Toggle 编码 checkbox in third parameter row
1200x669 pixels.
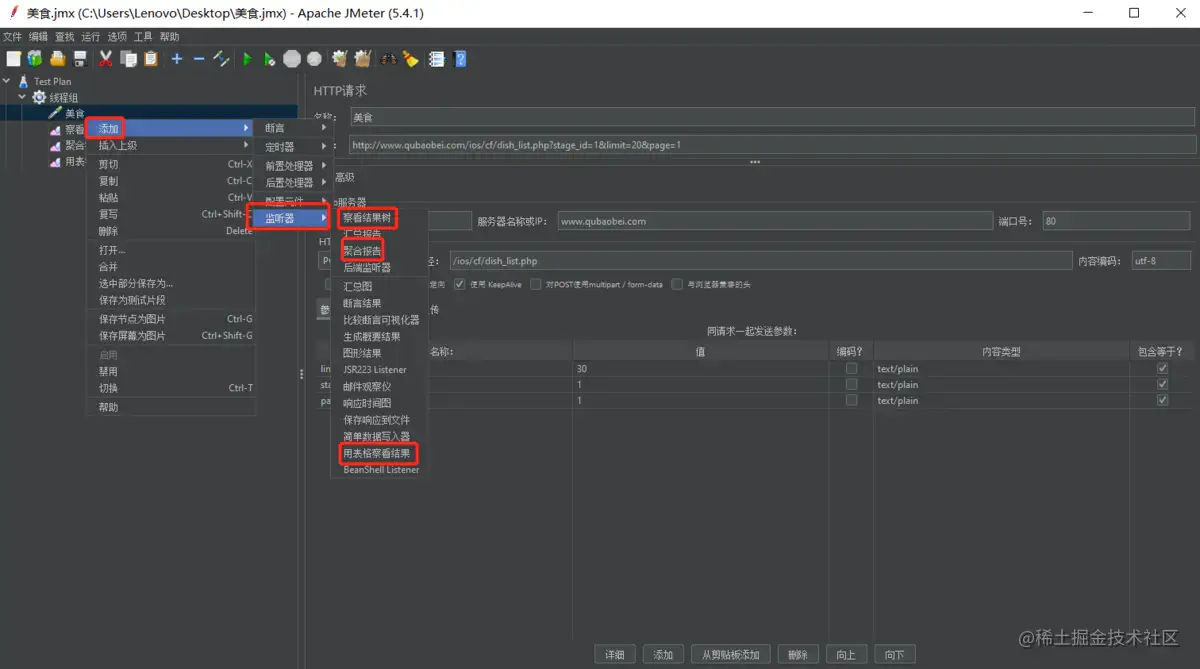pyautogui.click(x=851, y=400)
